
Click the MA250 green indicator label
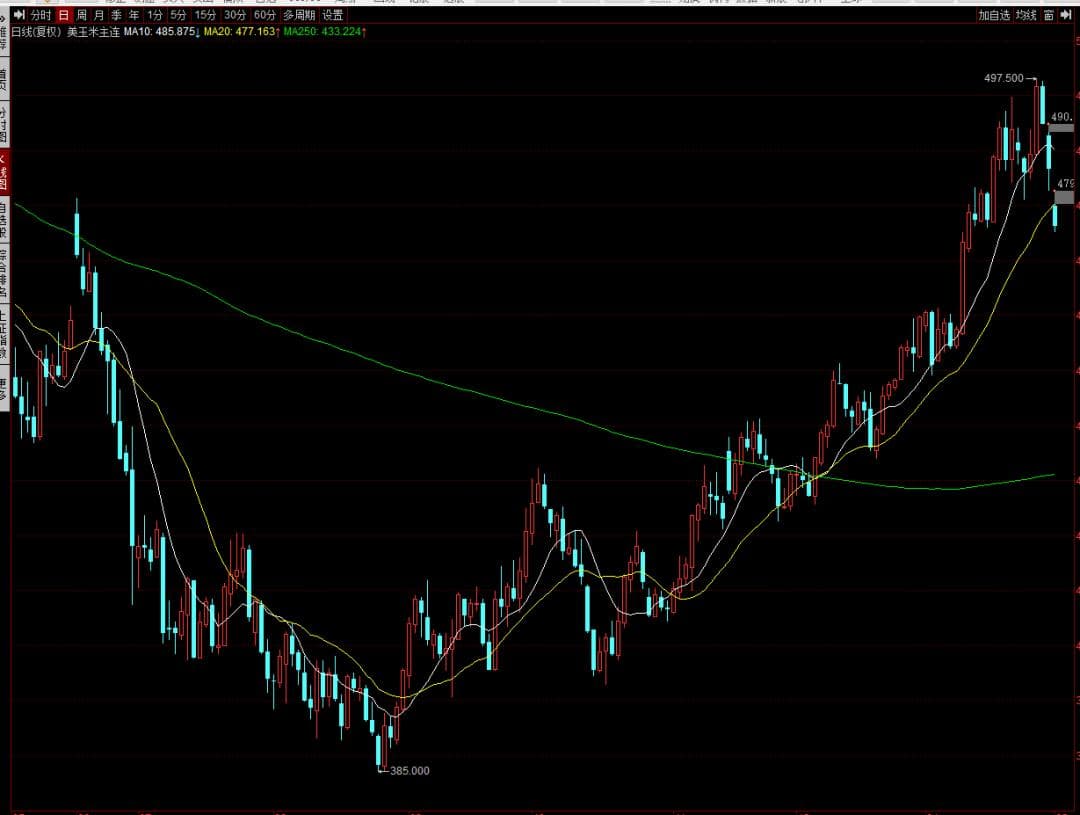pyautogui.click(x=324, y=32)
